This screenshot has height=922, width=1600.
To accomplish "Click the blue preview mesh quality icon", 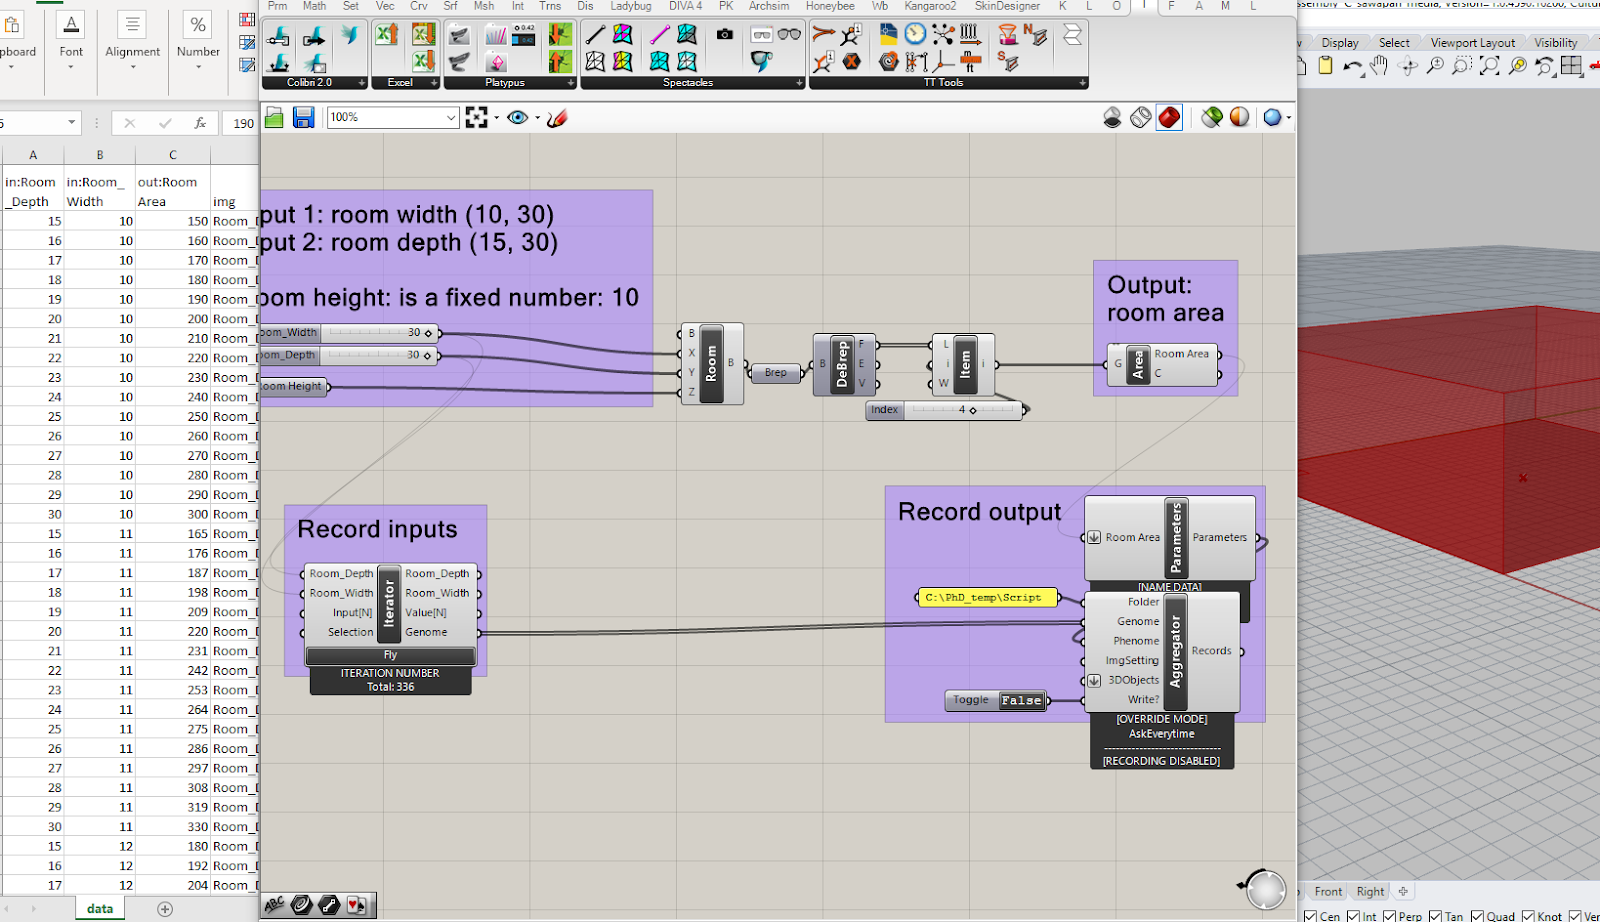I will click(x=1272, y=118).
